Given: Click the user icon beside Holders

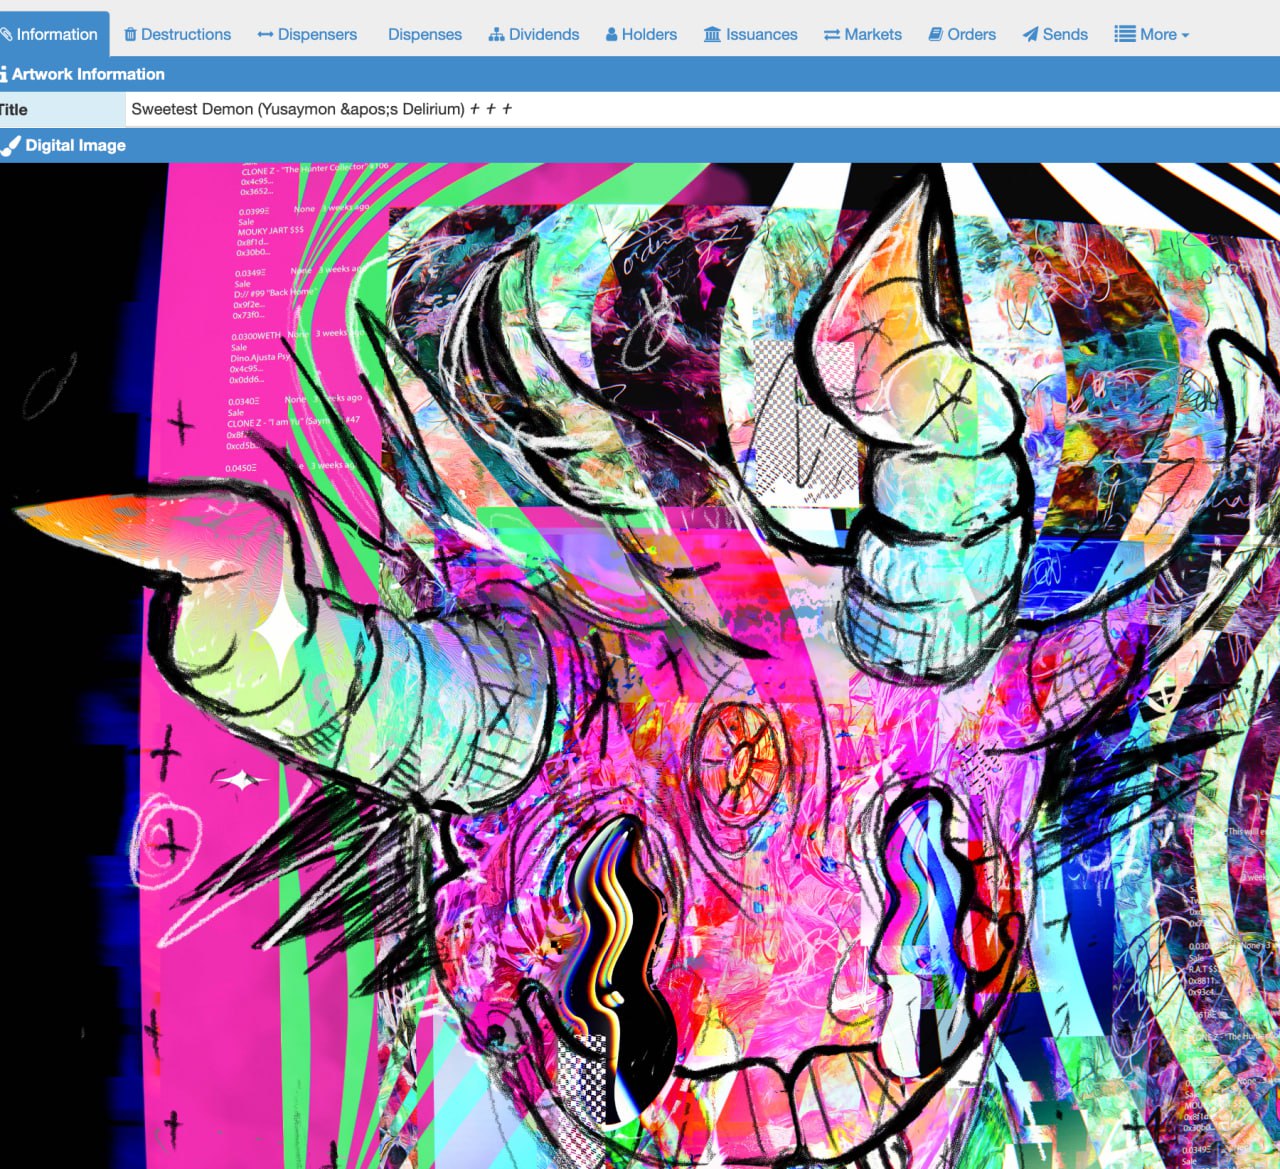Looking at the screenshot, I should point(611,34).
